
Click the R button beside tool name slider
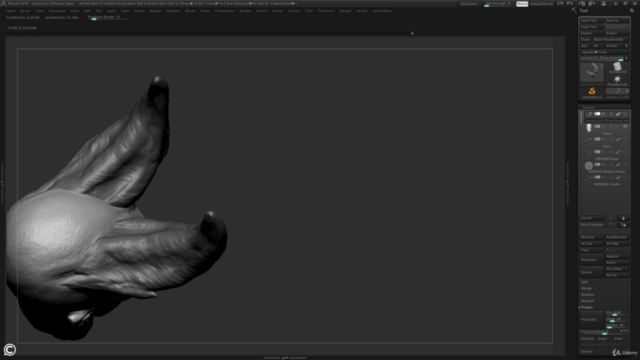click(x=627, y=58)
